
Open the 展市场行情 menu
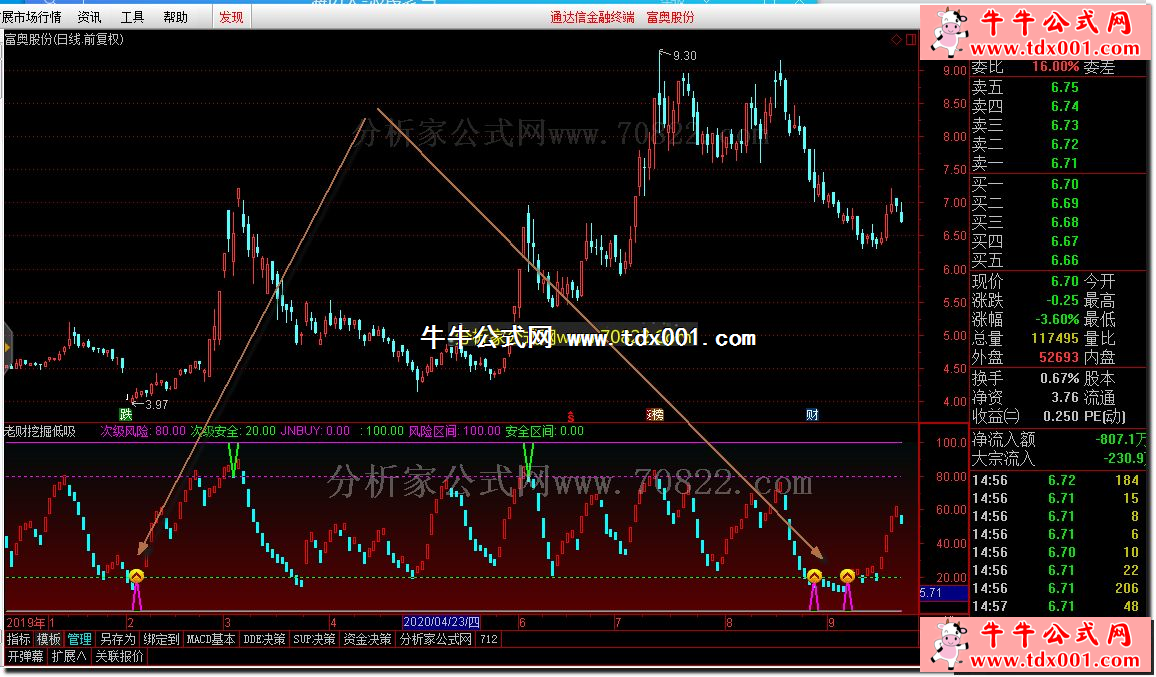click(31, 16)
